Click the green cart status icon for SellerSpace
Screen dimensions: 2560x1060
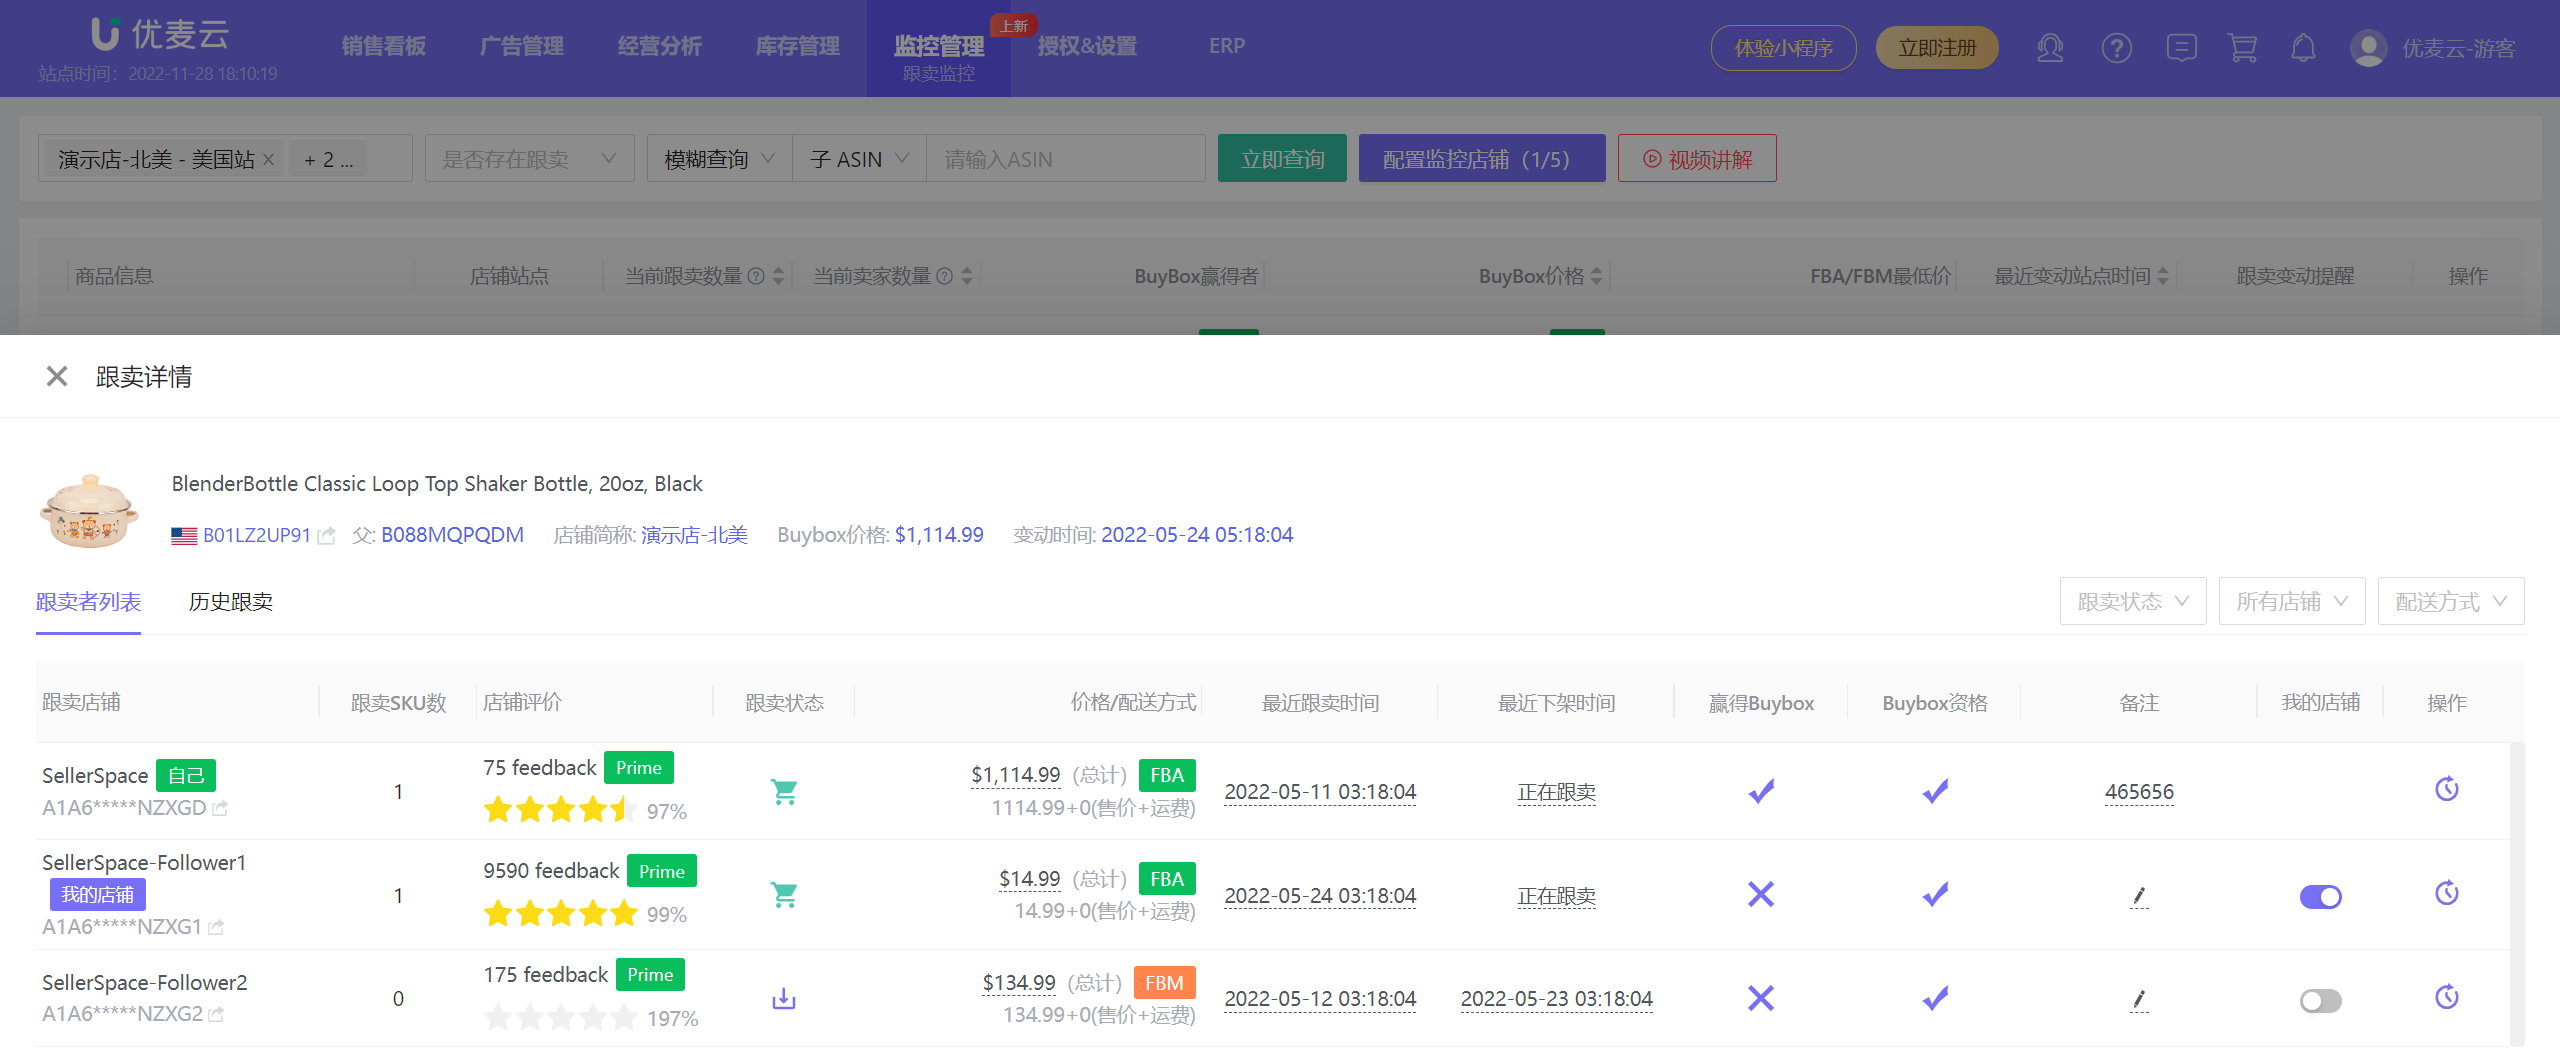[784, 791]
